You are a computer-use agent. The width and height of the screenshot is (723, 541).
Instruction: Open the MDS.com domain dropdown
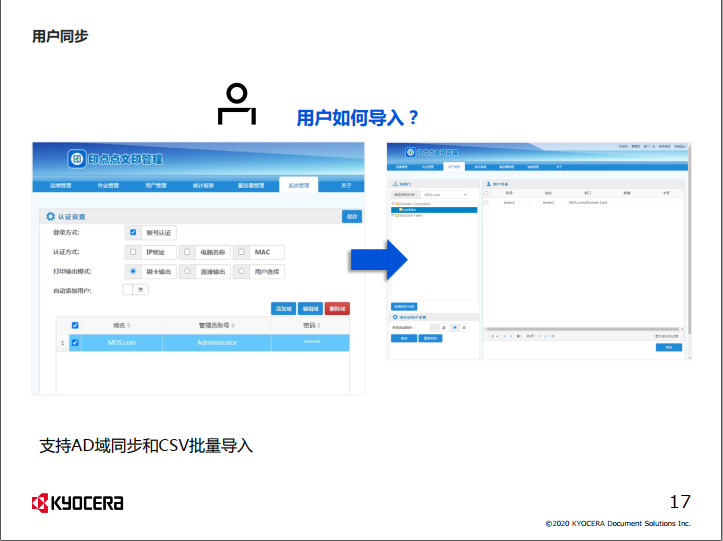pyautogui.click(x=443, y=194)
